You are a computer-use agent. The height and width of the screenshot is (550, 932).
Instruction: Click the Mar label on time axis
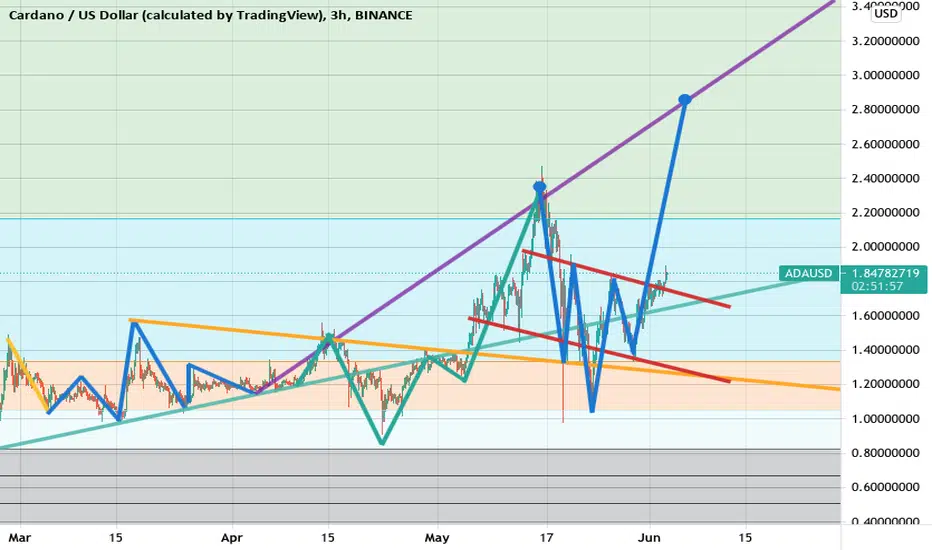20,538
